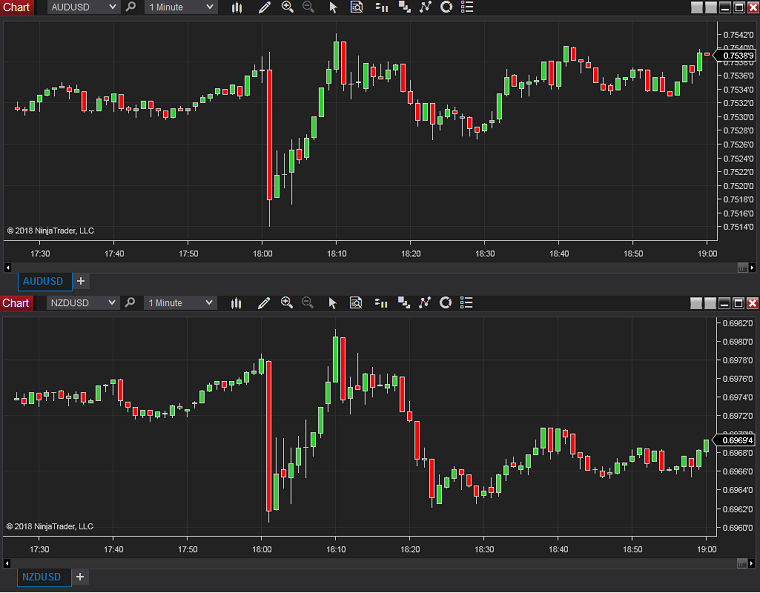Image resolution: width=760 pixels, height=593 pixels.
Task: Open Chart Trader icon in AUDUSD toolbar
Action: coord(380,7)
